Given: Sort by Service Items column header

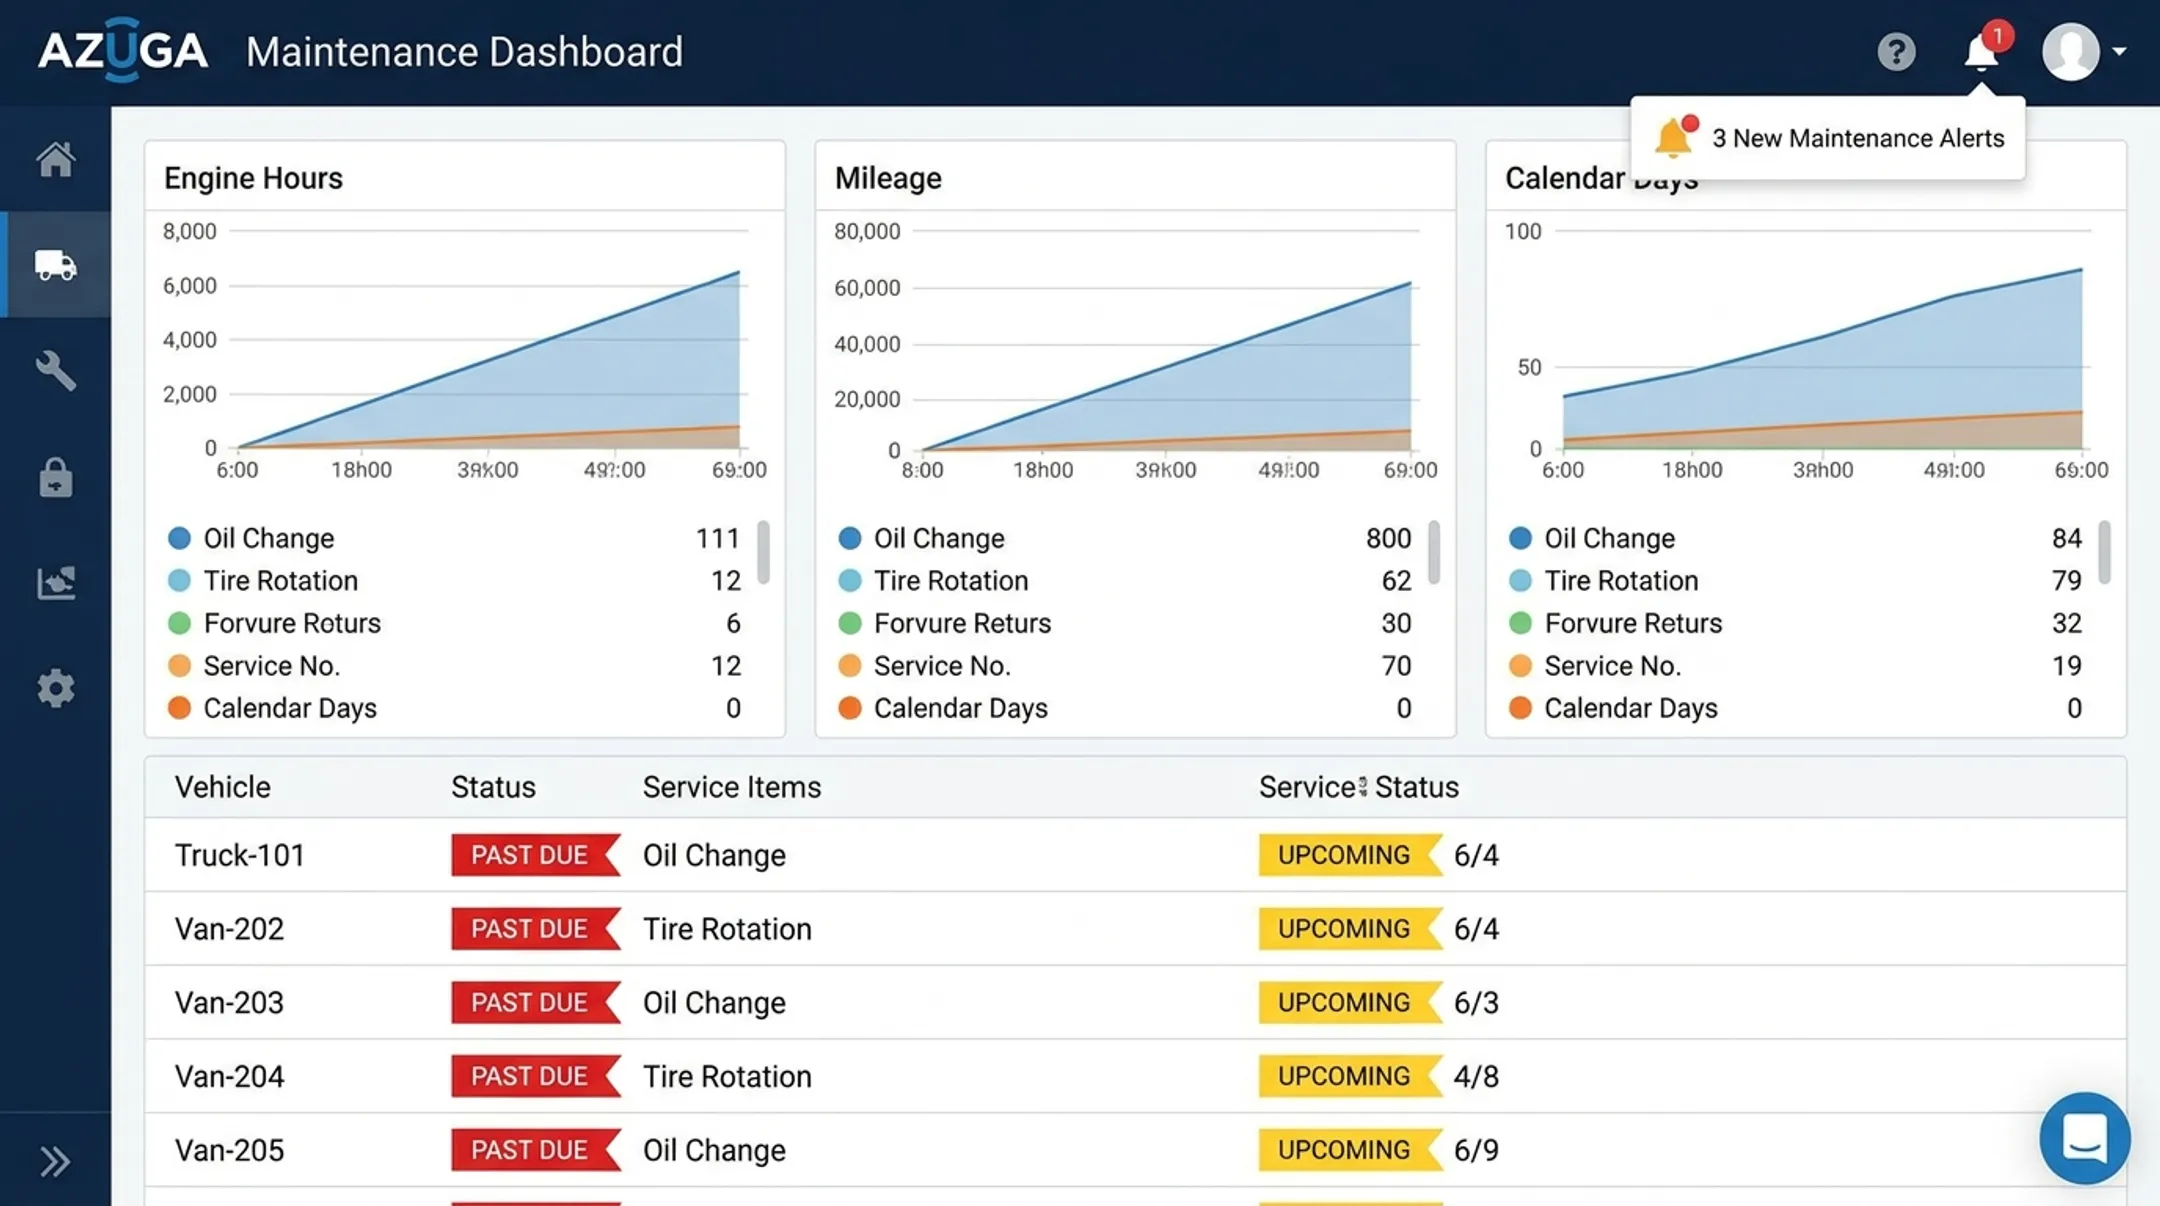Looking at the screenshot, I should point(731,787).
